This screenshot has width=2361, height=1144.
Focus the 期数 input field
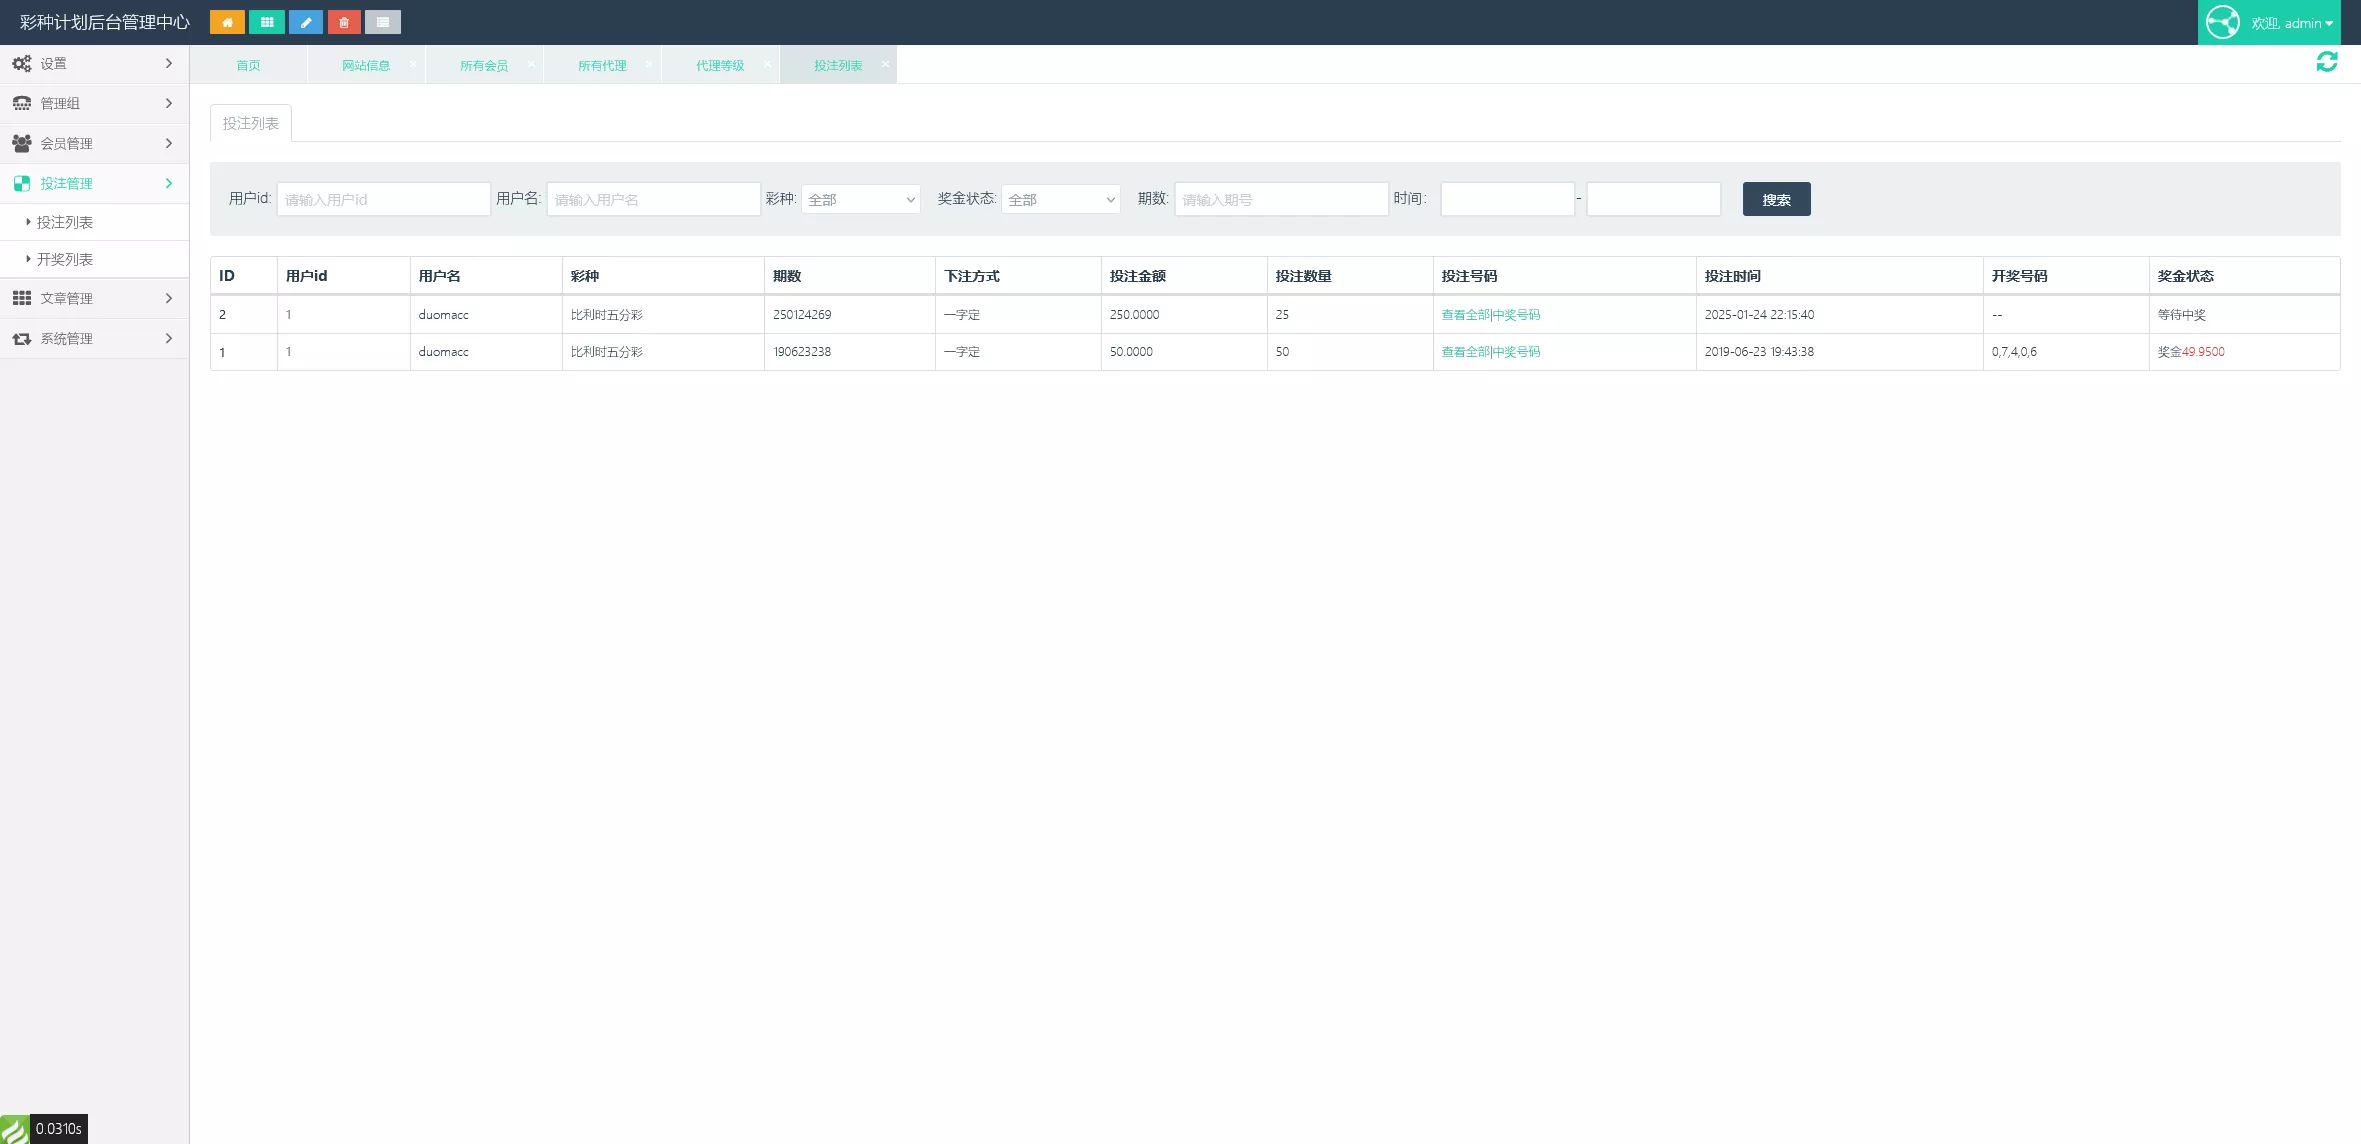(x=1281, y=199)
